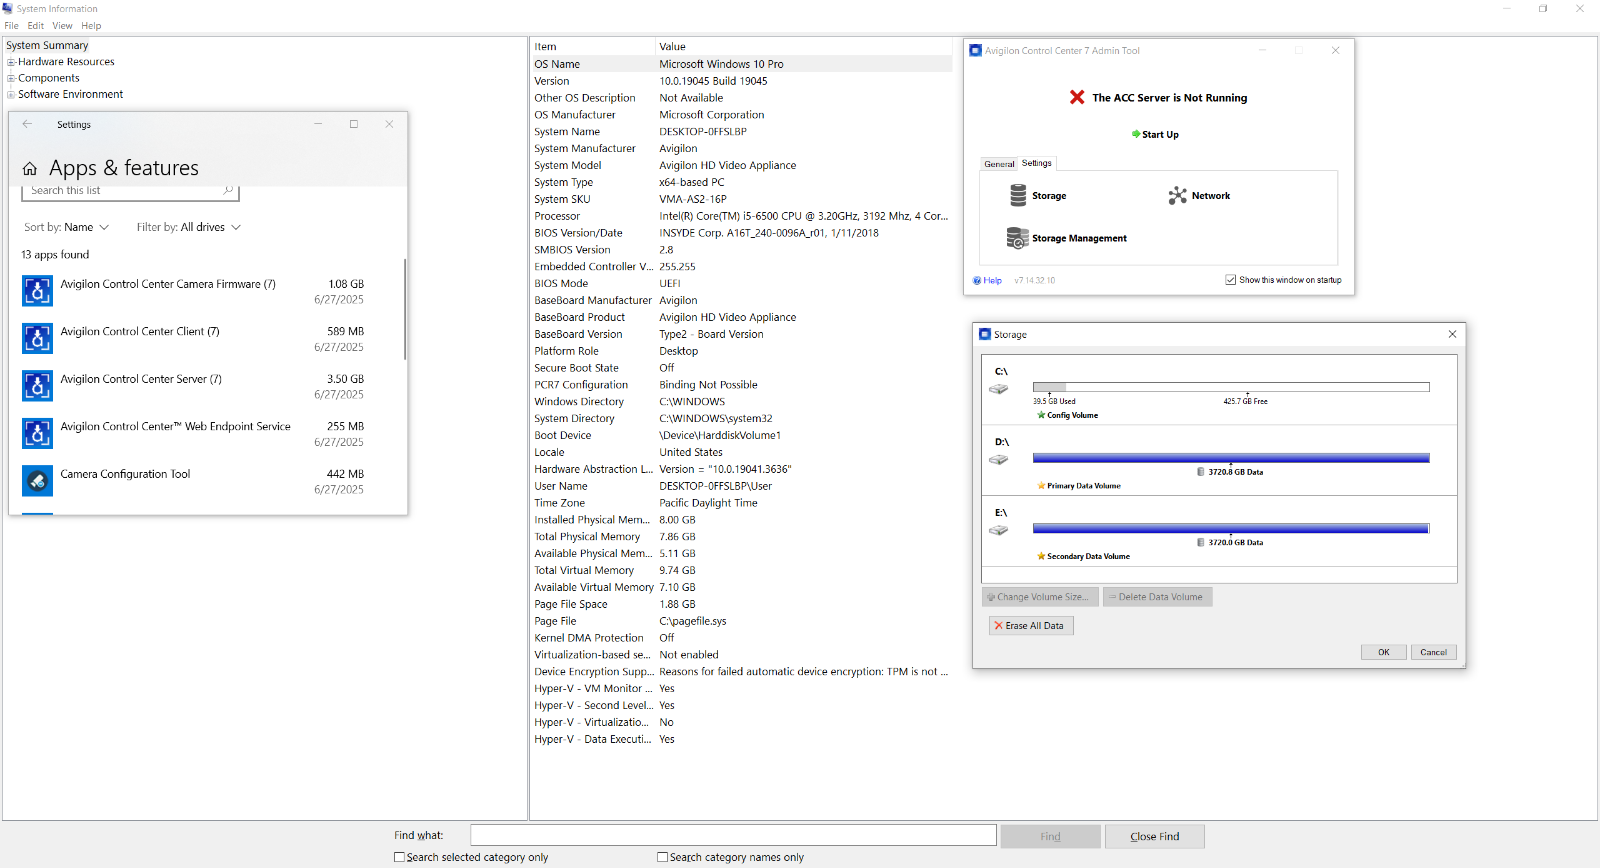
Task: Click the Change Volume Size button
Action: (1040, 597)
